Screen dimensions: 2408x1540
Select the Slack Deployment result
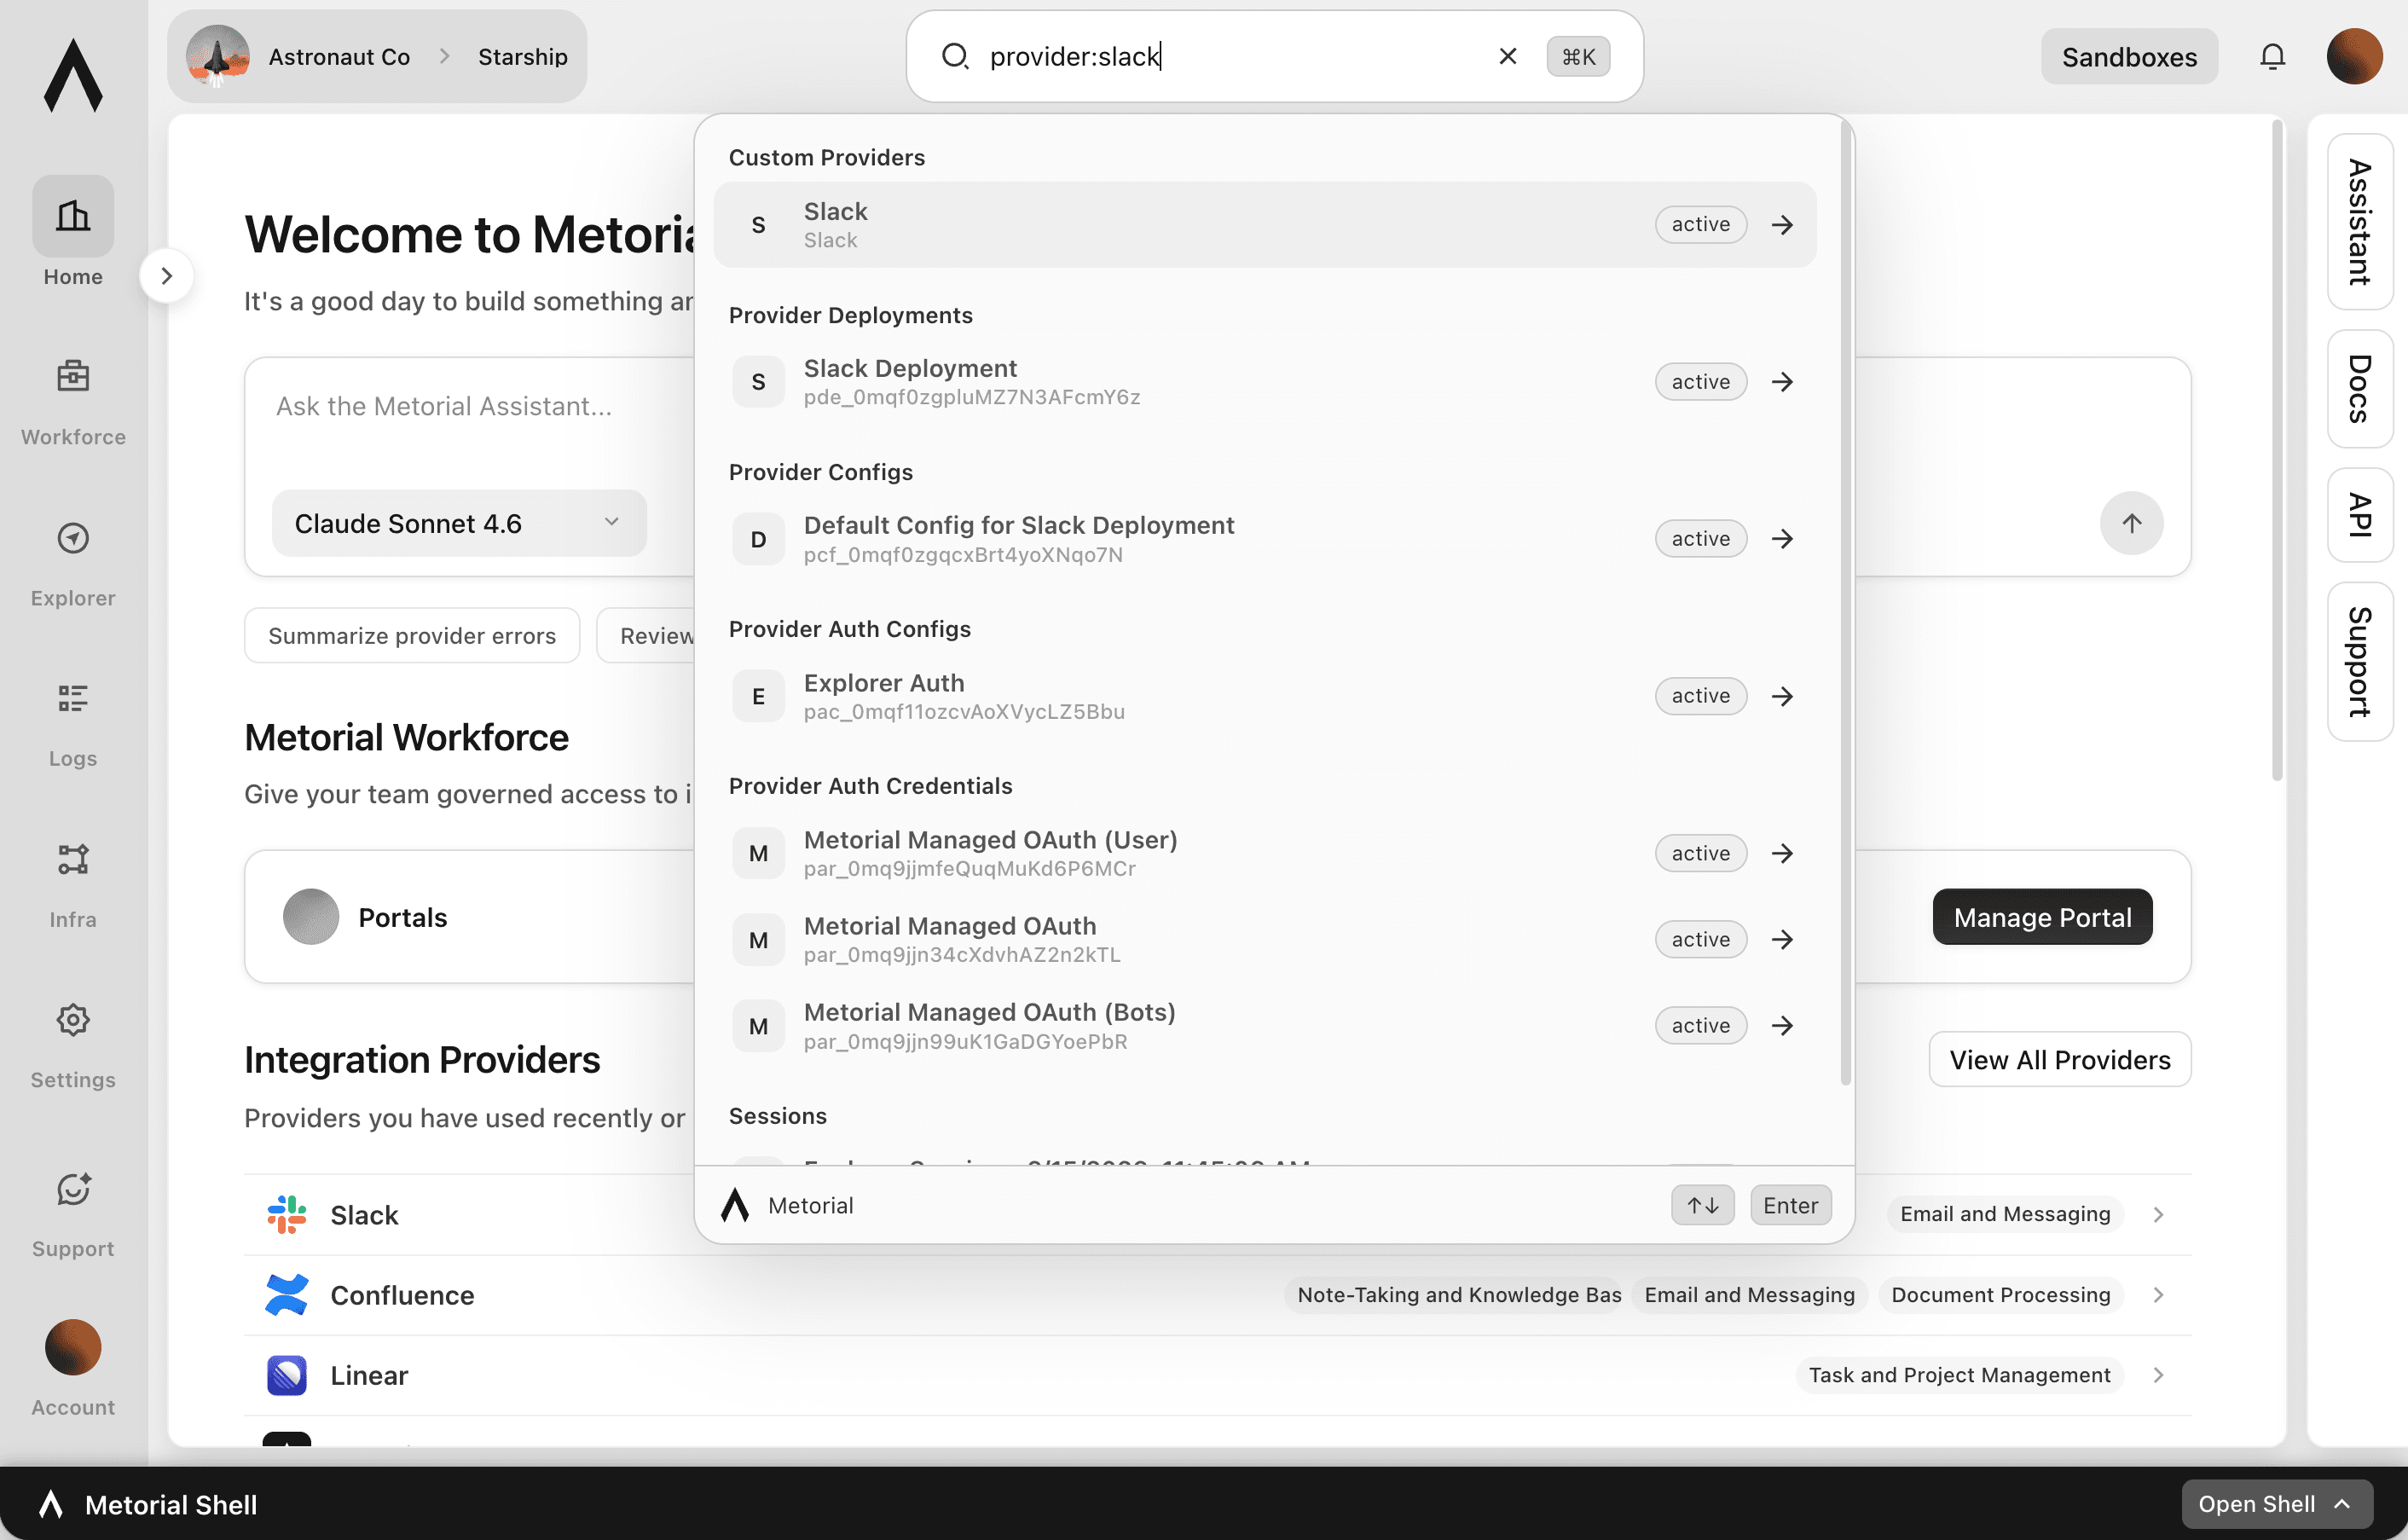[1264, 382]
